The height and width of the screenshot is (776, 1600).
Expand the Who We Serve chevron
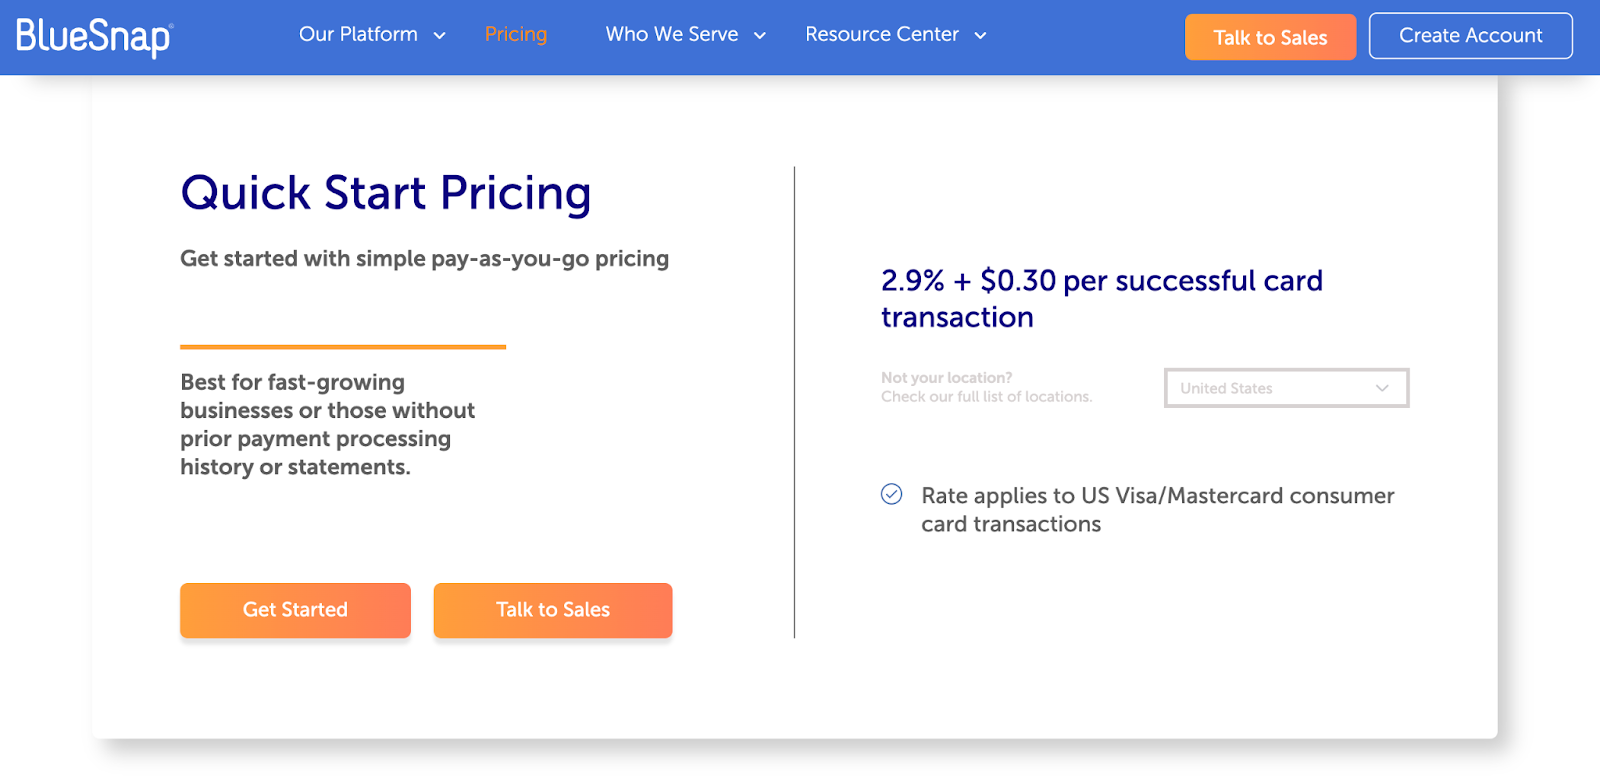(760, 36)
